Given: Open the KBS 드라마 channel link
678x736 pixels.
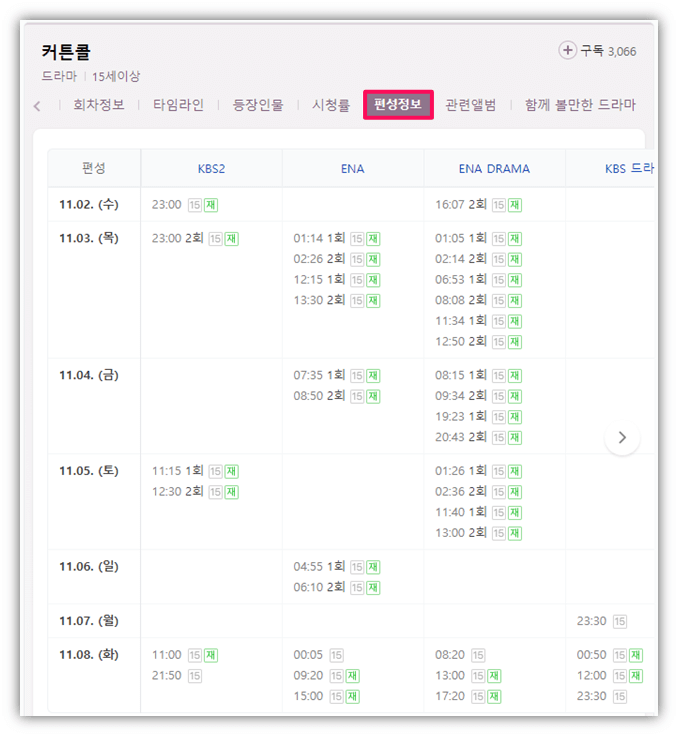Looking at the screenshot, I should pos(629,169).
